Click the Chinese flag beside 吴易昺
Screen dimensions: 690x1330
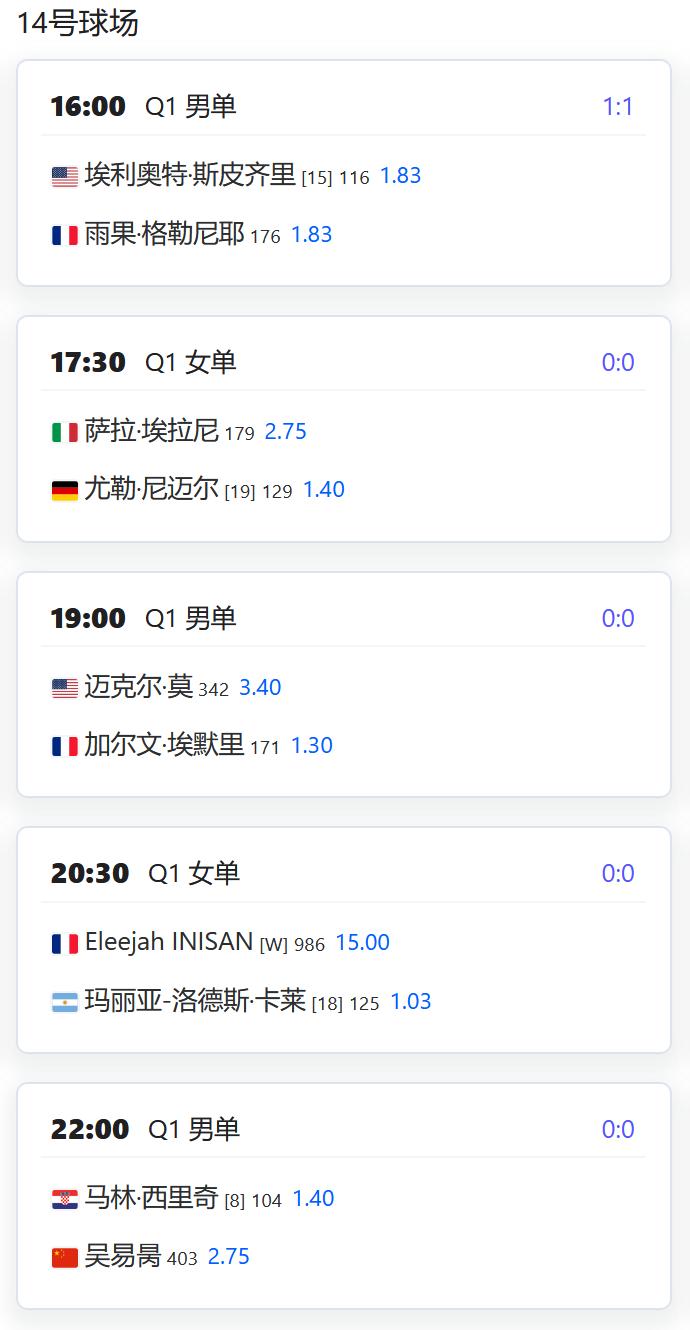click(x=65, y=1258)
